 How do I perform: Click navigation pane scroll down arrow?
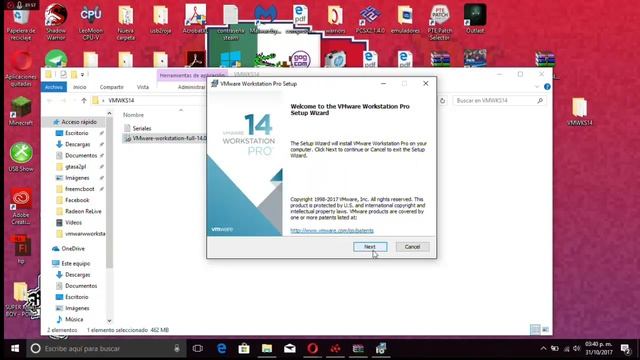click(109, 321)
